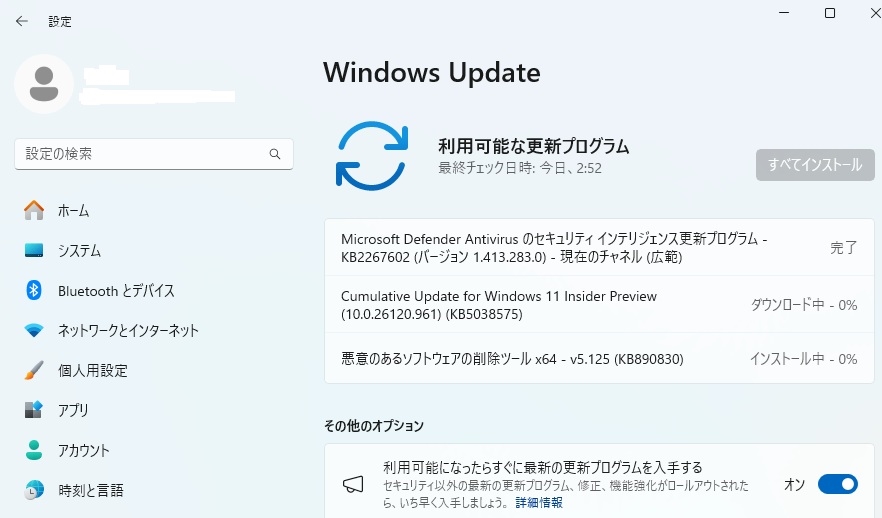The height and width of the screenshot is (518, 882).
Task: Click the オン label beside the toggle
Action: coord(794,484)
